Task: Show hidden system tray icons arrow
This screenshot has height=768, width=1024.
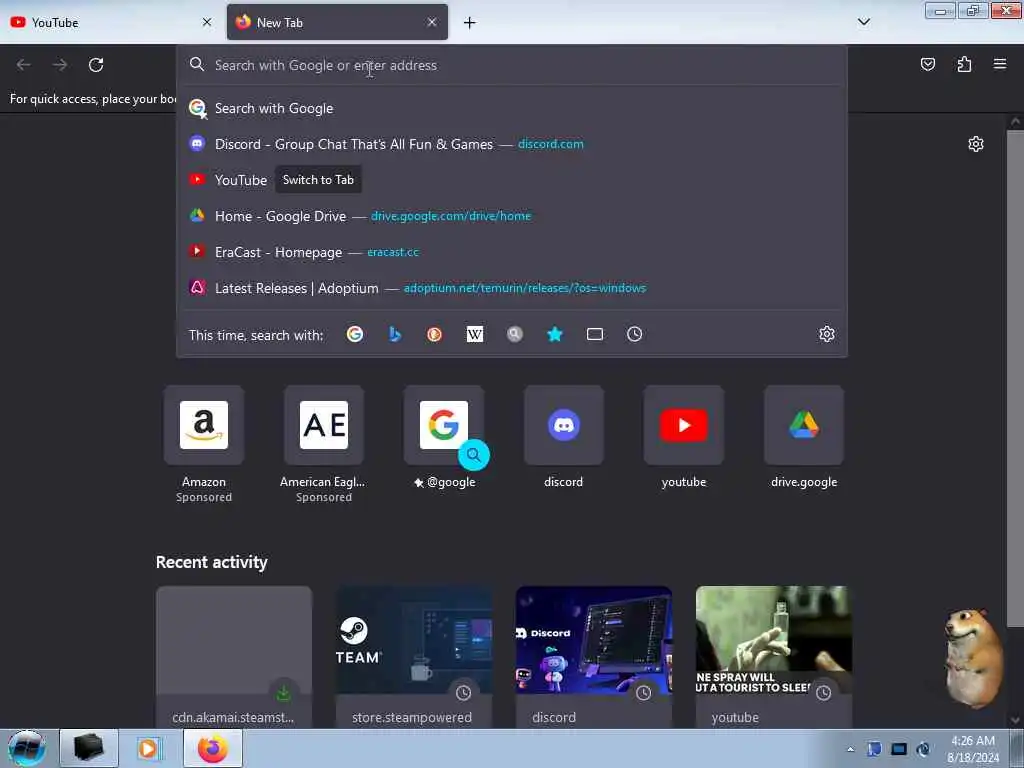Action: coord(850,749)
